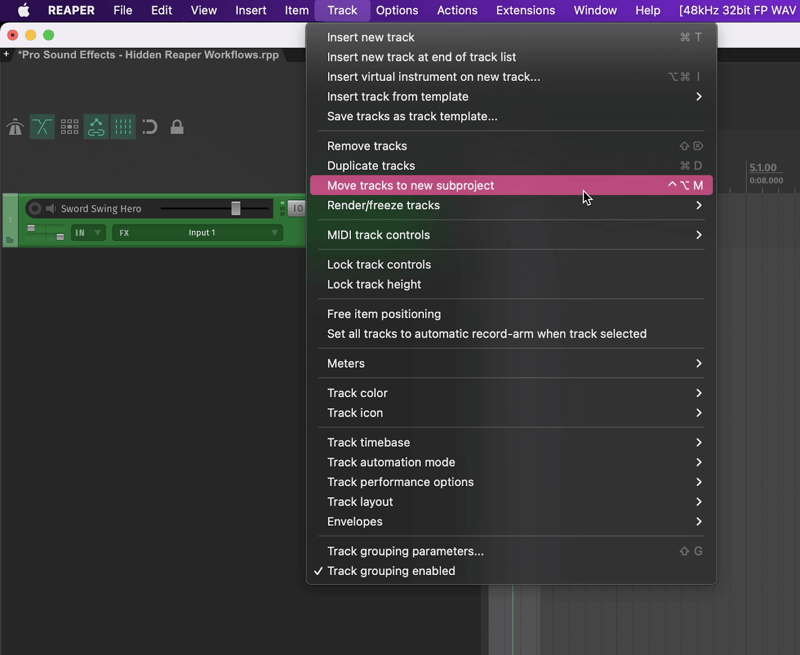The image size is (800, 655).
Task: Choose Remove tracks
Action: pyautogui.click(x=511, y=146)
